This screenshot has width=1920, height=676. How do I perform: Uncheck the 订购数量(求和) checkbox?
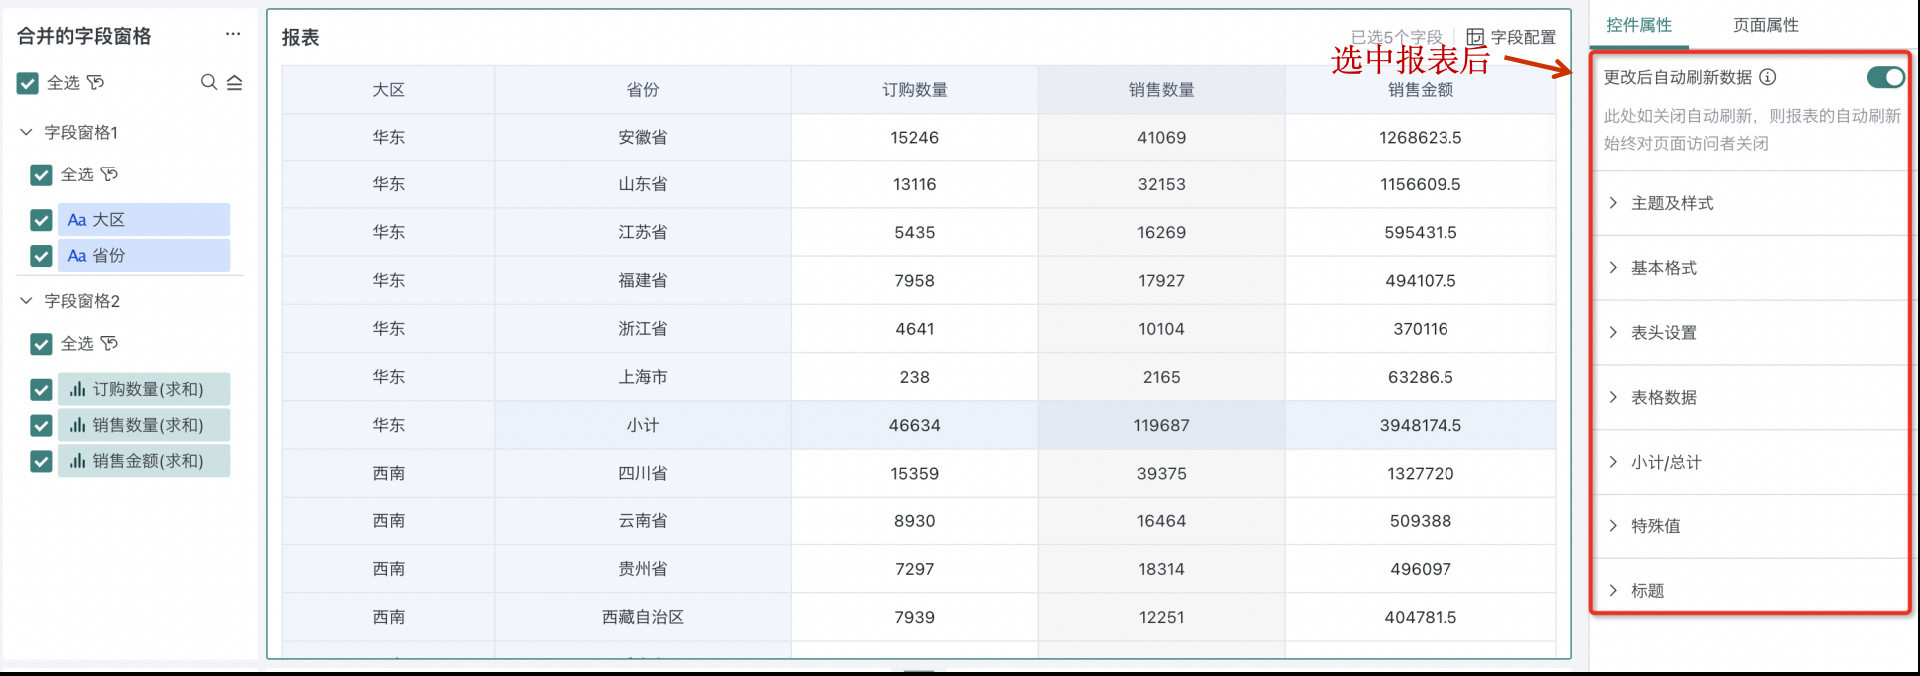pyautogui.click(x=41, y=389)
